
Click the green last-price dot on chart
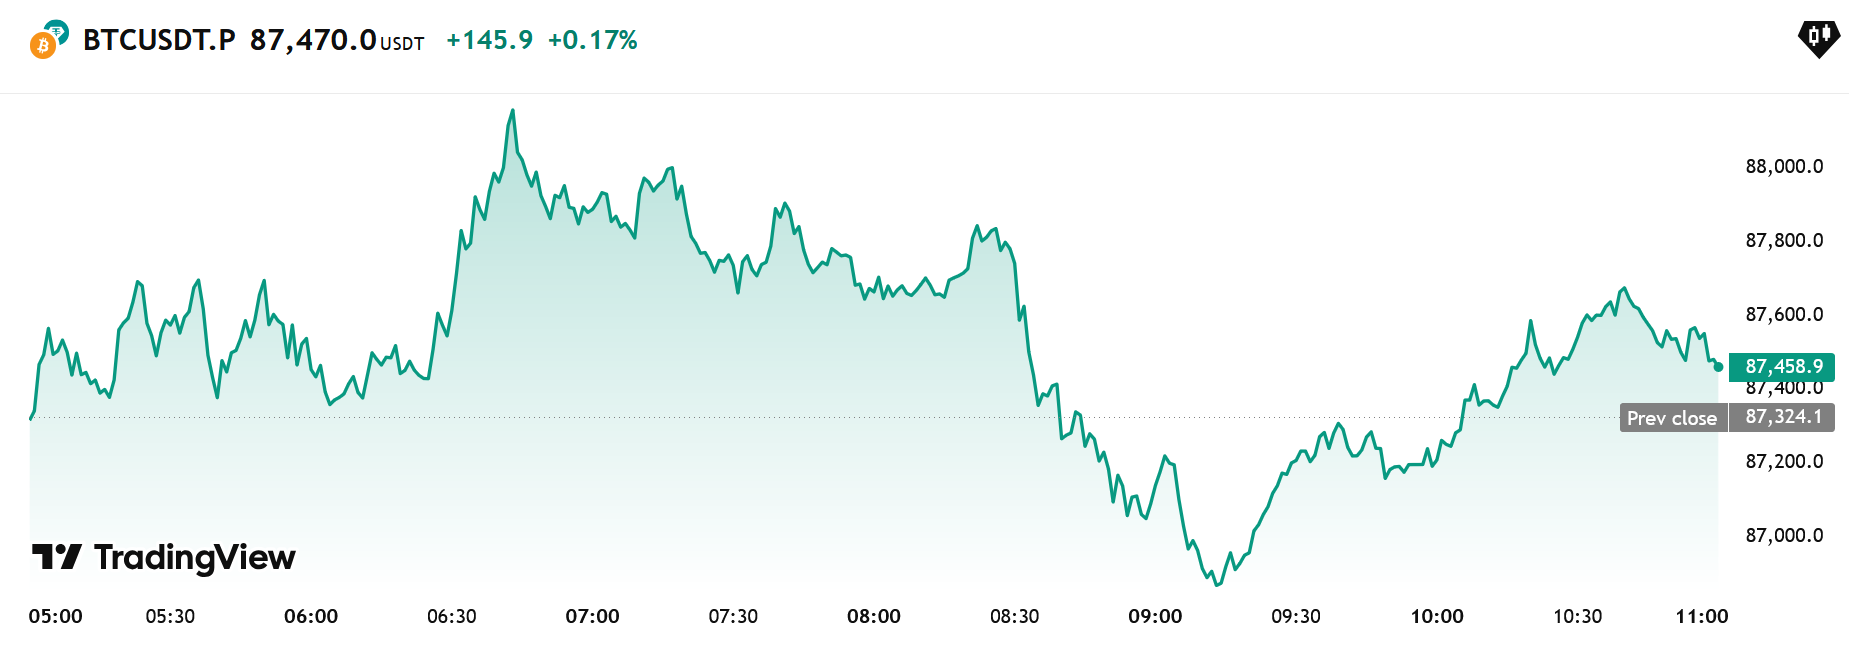pyautogui.click(x=1718, y=367)
